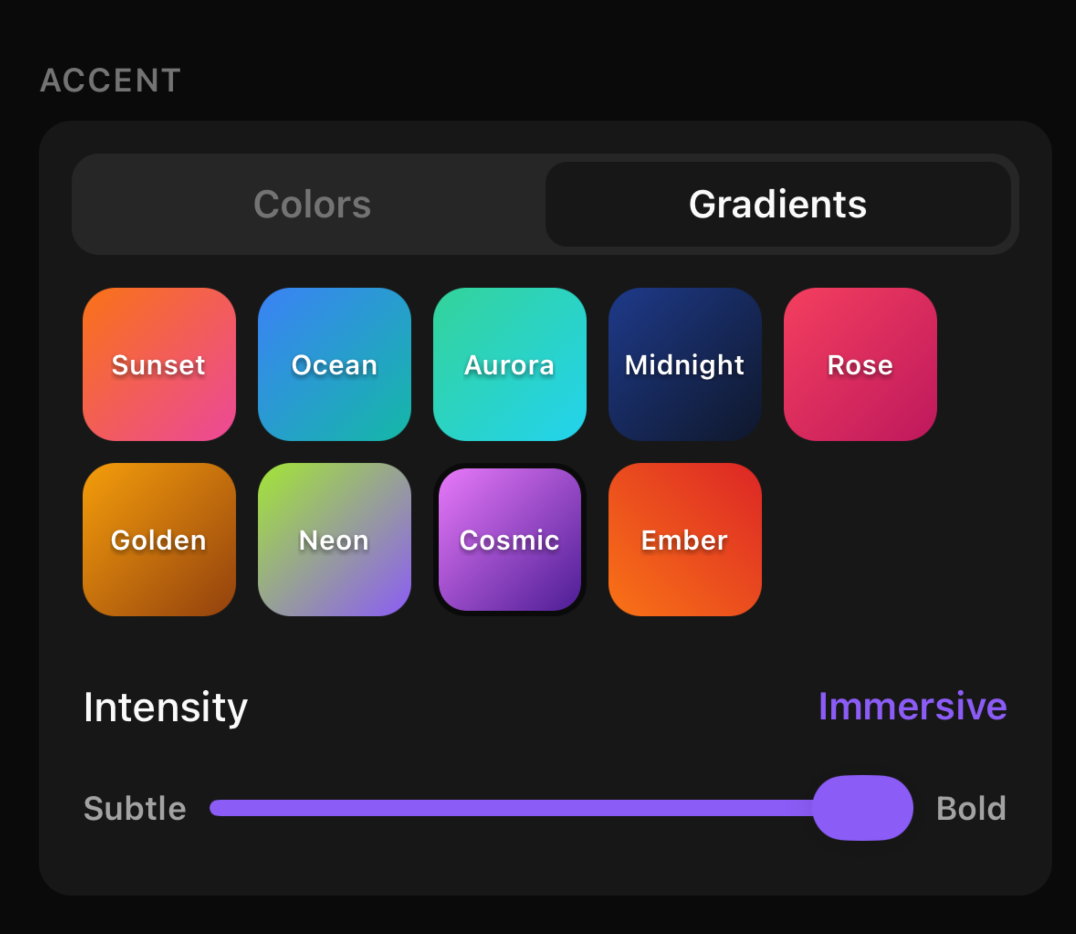Click the Cosmic label text on its swatch
This screenshot has width=1076, height=934.
point(509,540)
